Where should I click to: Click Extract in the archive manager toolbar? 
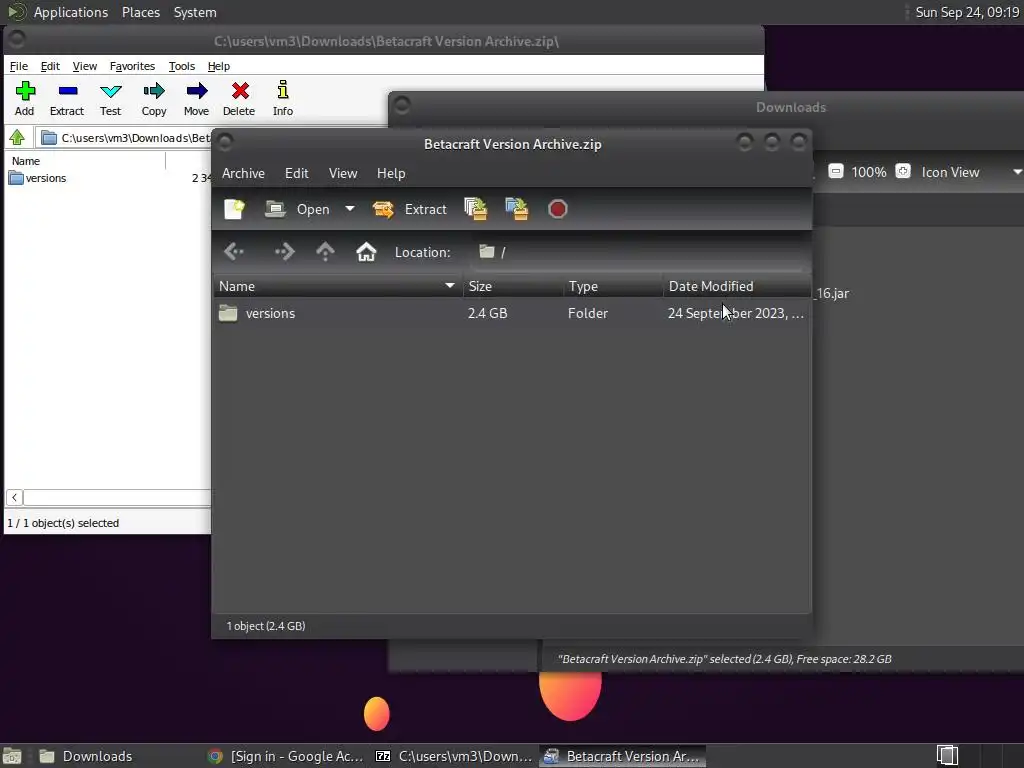click(409, 209)
